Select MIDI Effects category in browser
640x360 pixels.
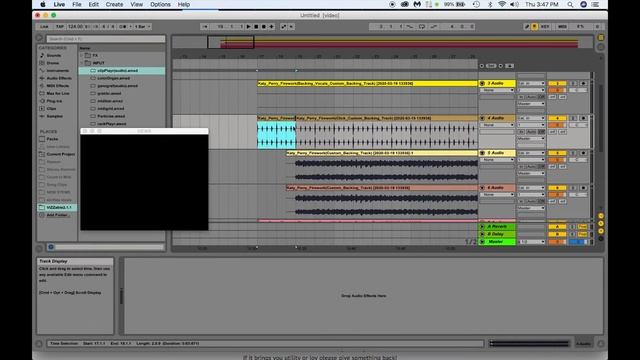(58, 86)
